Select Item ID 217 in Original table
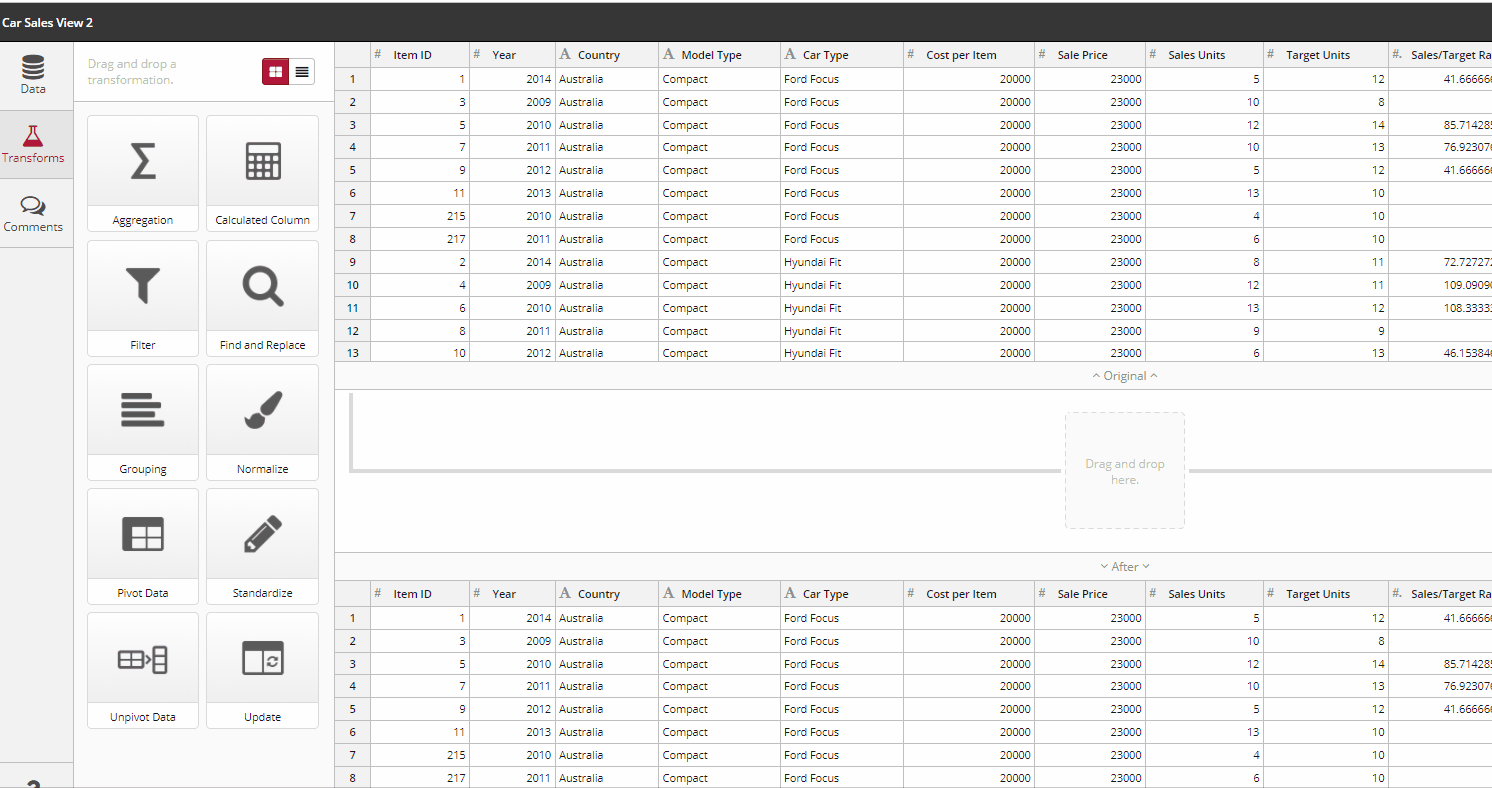This screenshot has width=1492, height=788. (420, 239)
